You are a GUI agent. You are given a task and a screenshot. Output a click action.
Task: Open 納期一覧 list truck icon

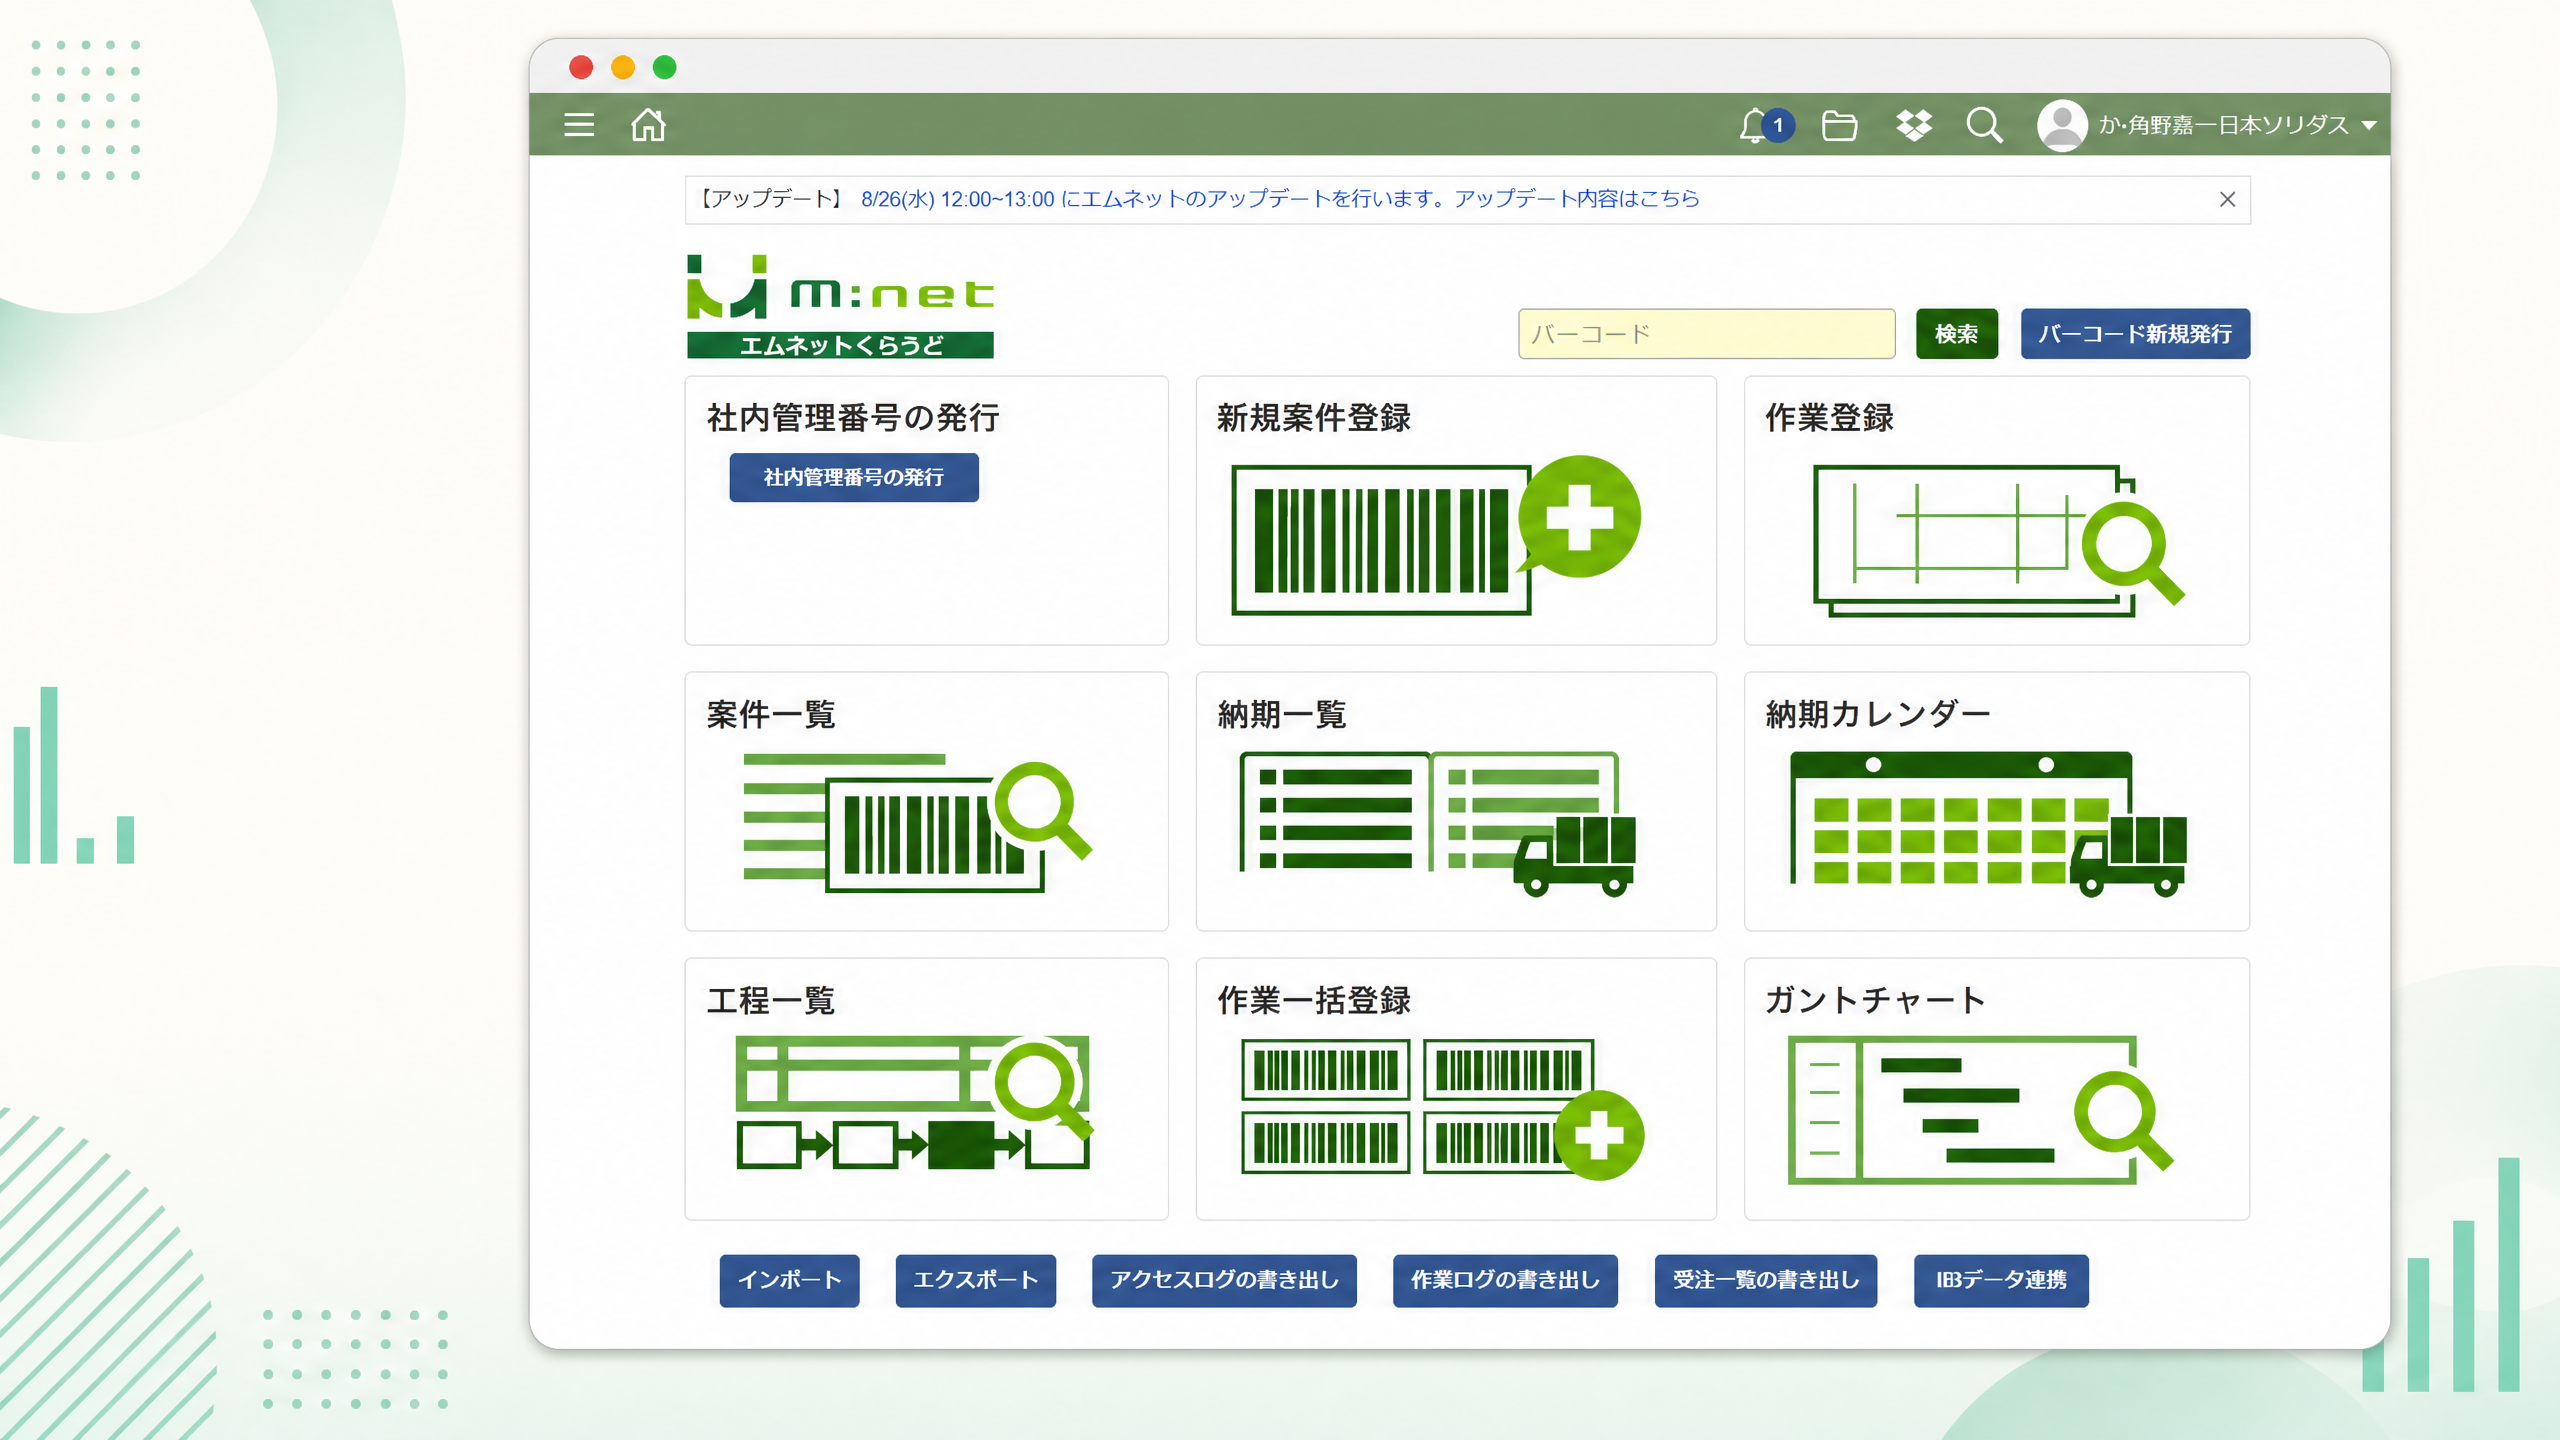pyautogui.click(x=1438, y=823)
